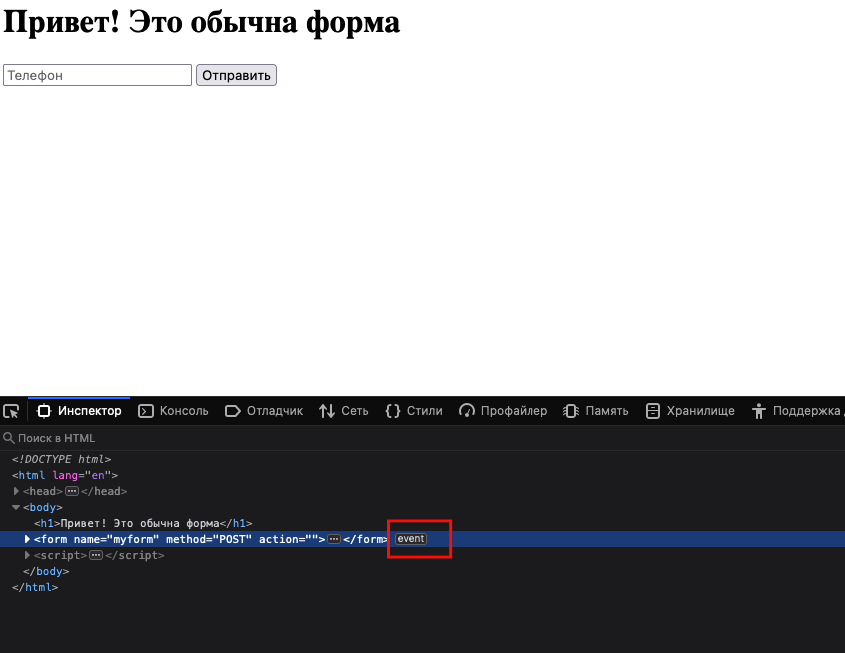Click the Телефон input field

pyautogui.click(x=98, y=75)
